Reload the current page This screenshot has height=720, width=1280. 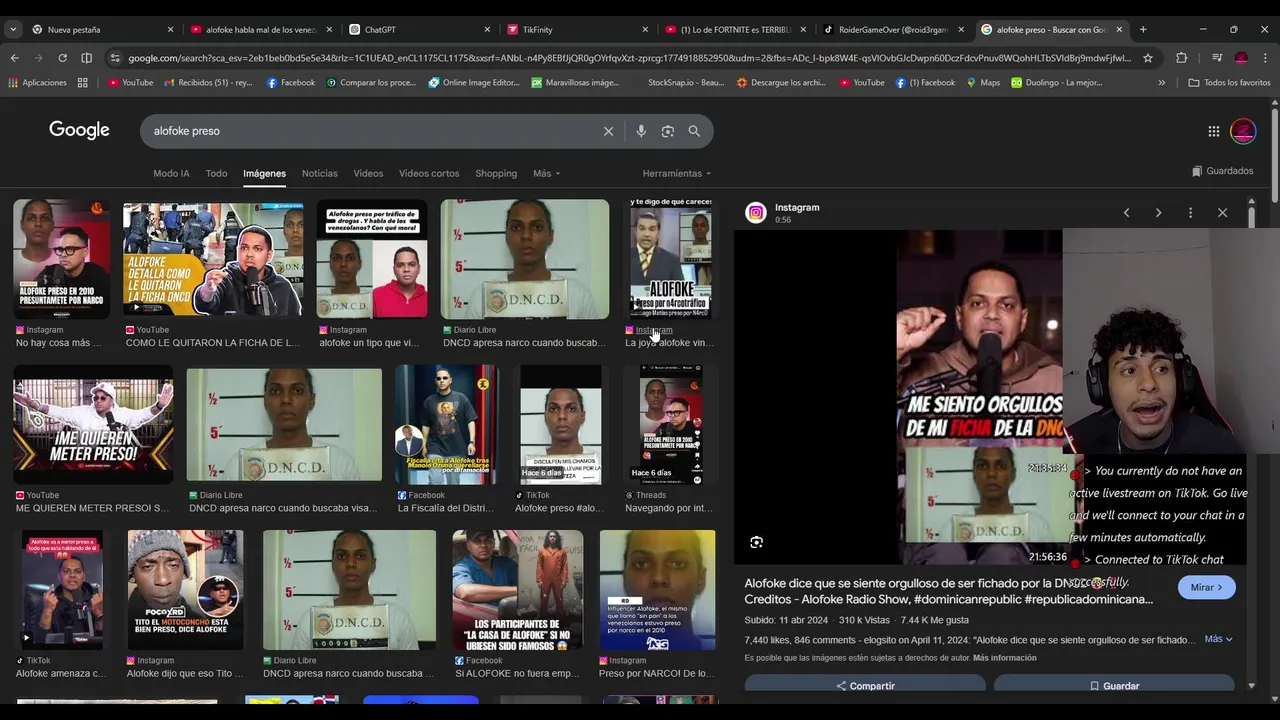point(62,58)
